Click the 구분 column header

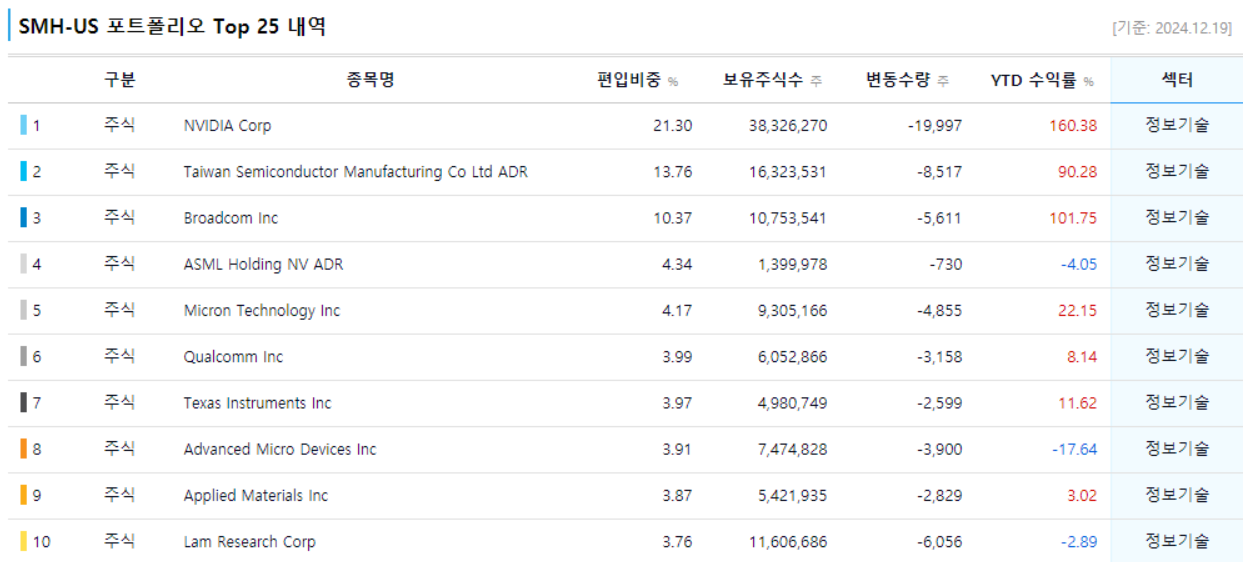click(x=119, y=81)
